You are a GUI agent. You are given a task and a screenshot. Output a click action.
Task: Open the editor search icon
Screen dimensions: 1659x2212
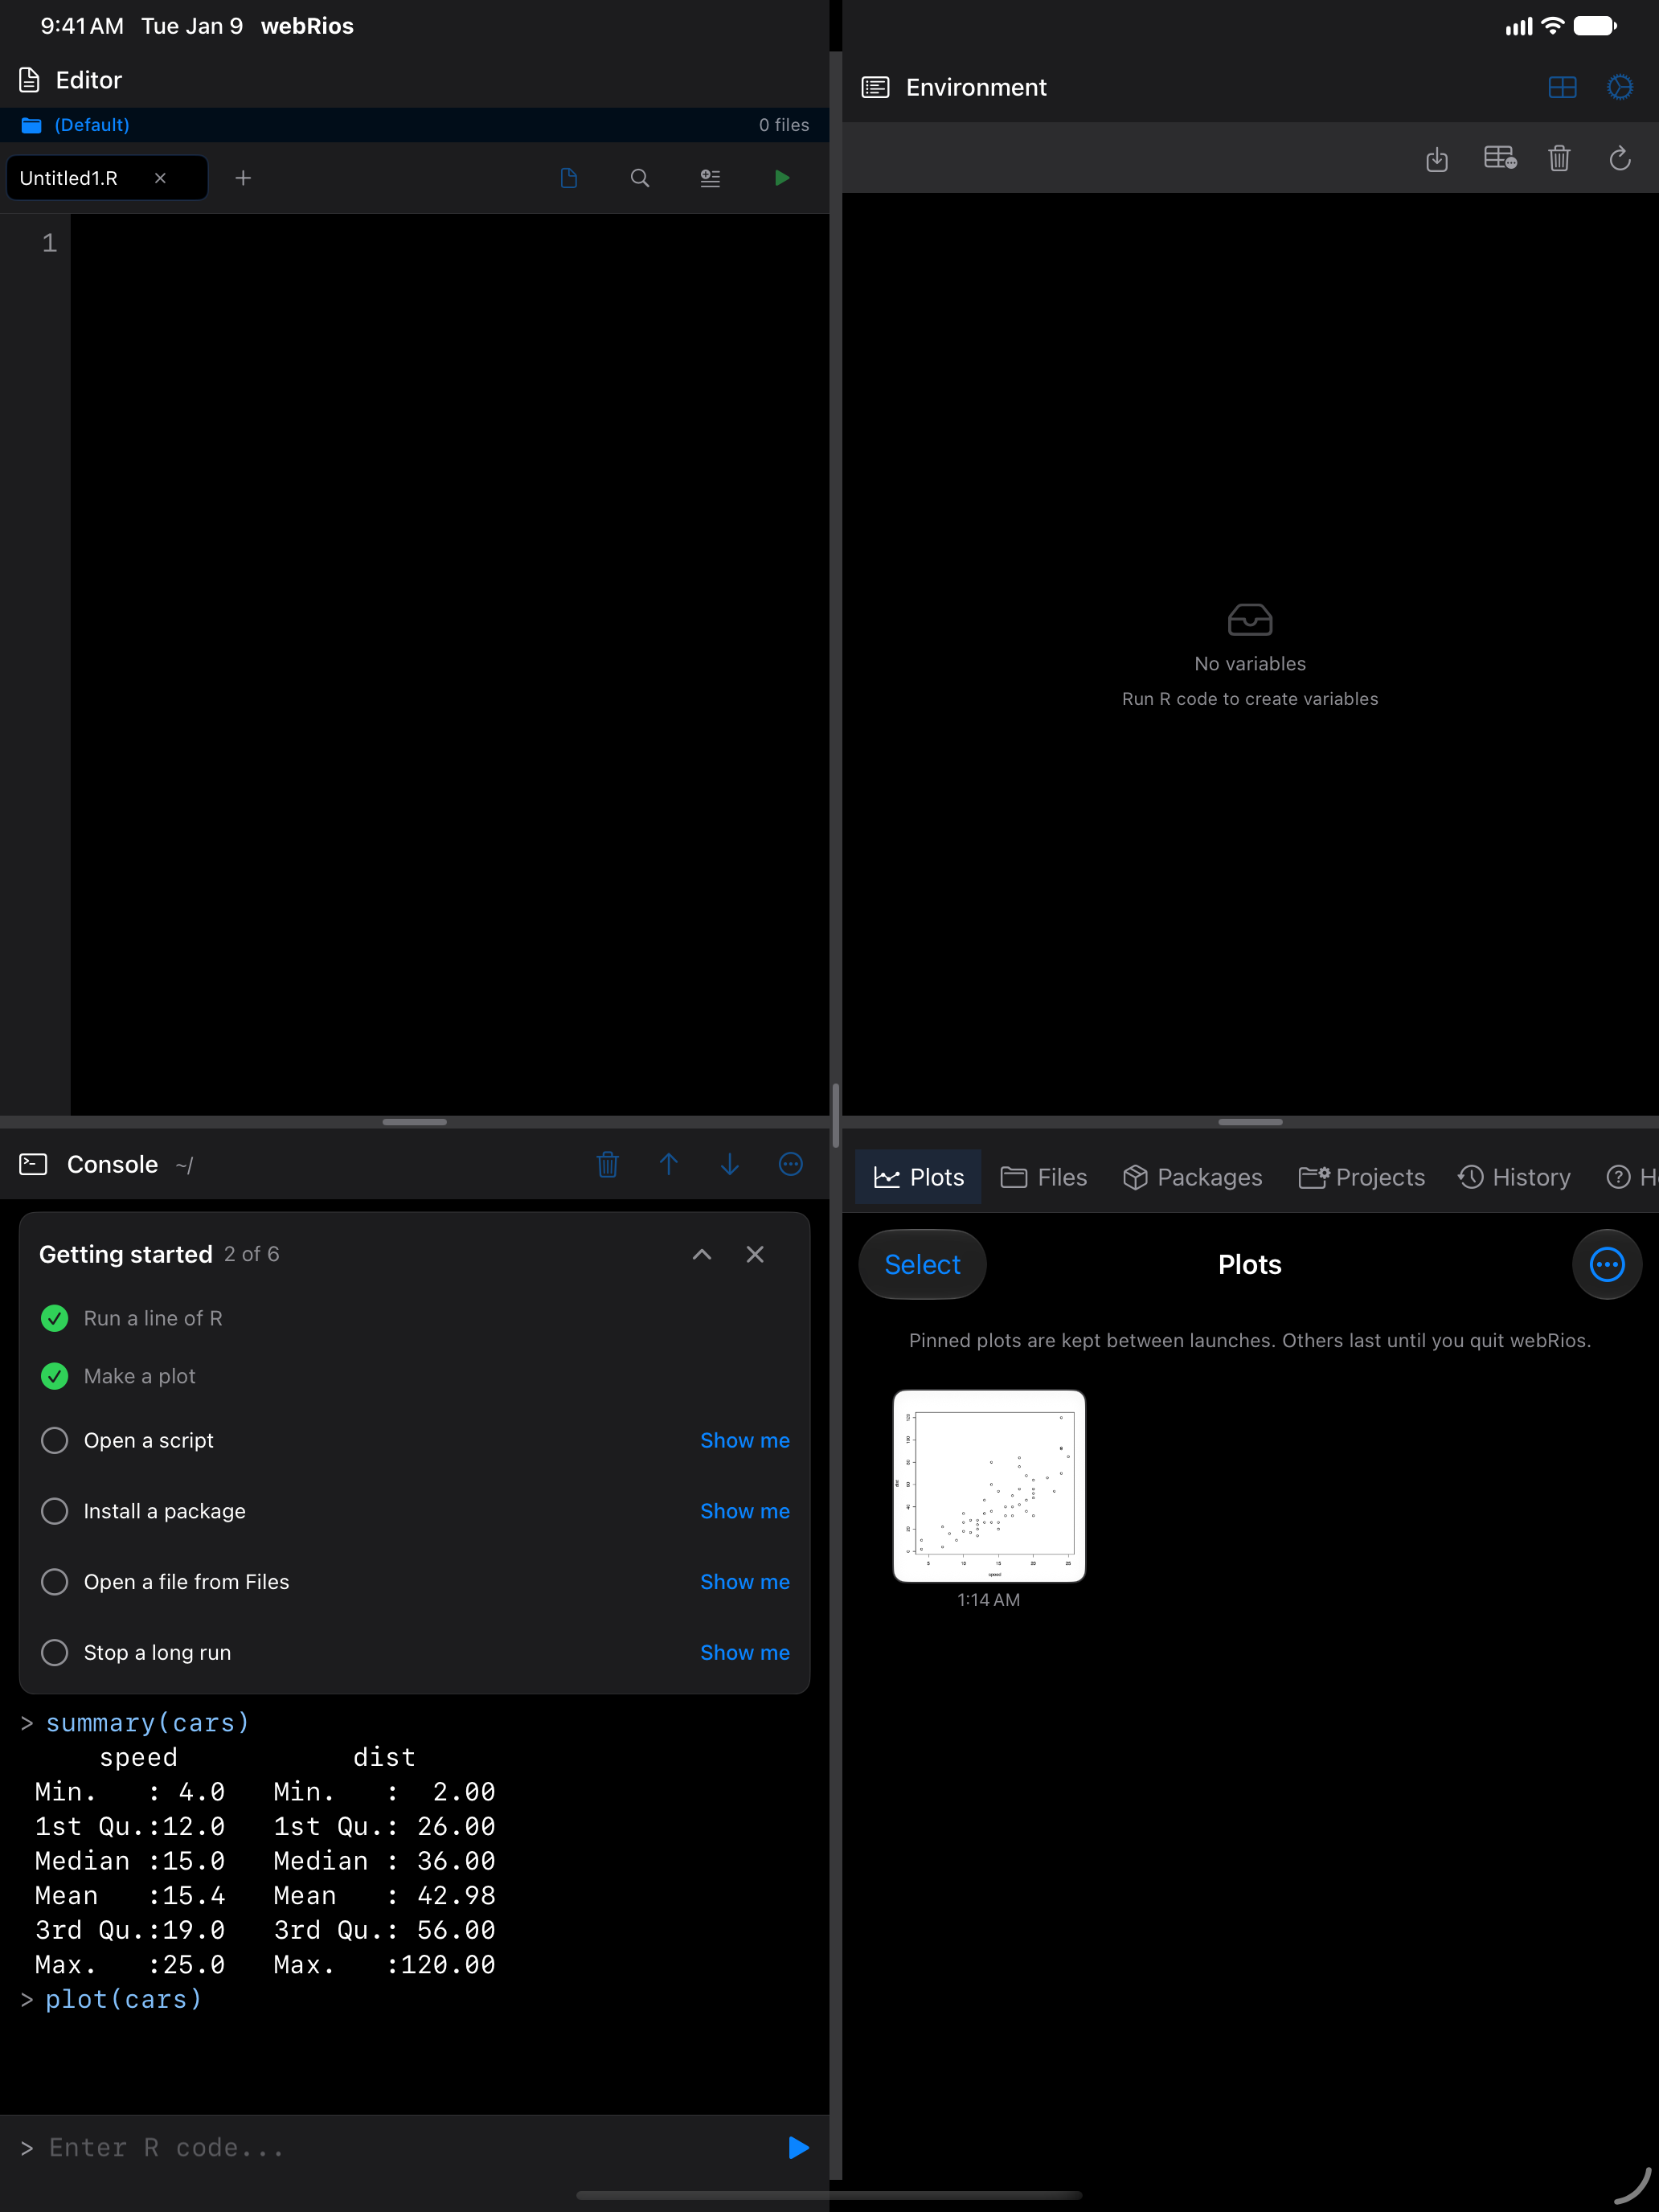tap(640, 178)
